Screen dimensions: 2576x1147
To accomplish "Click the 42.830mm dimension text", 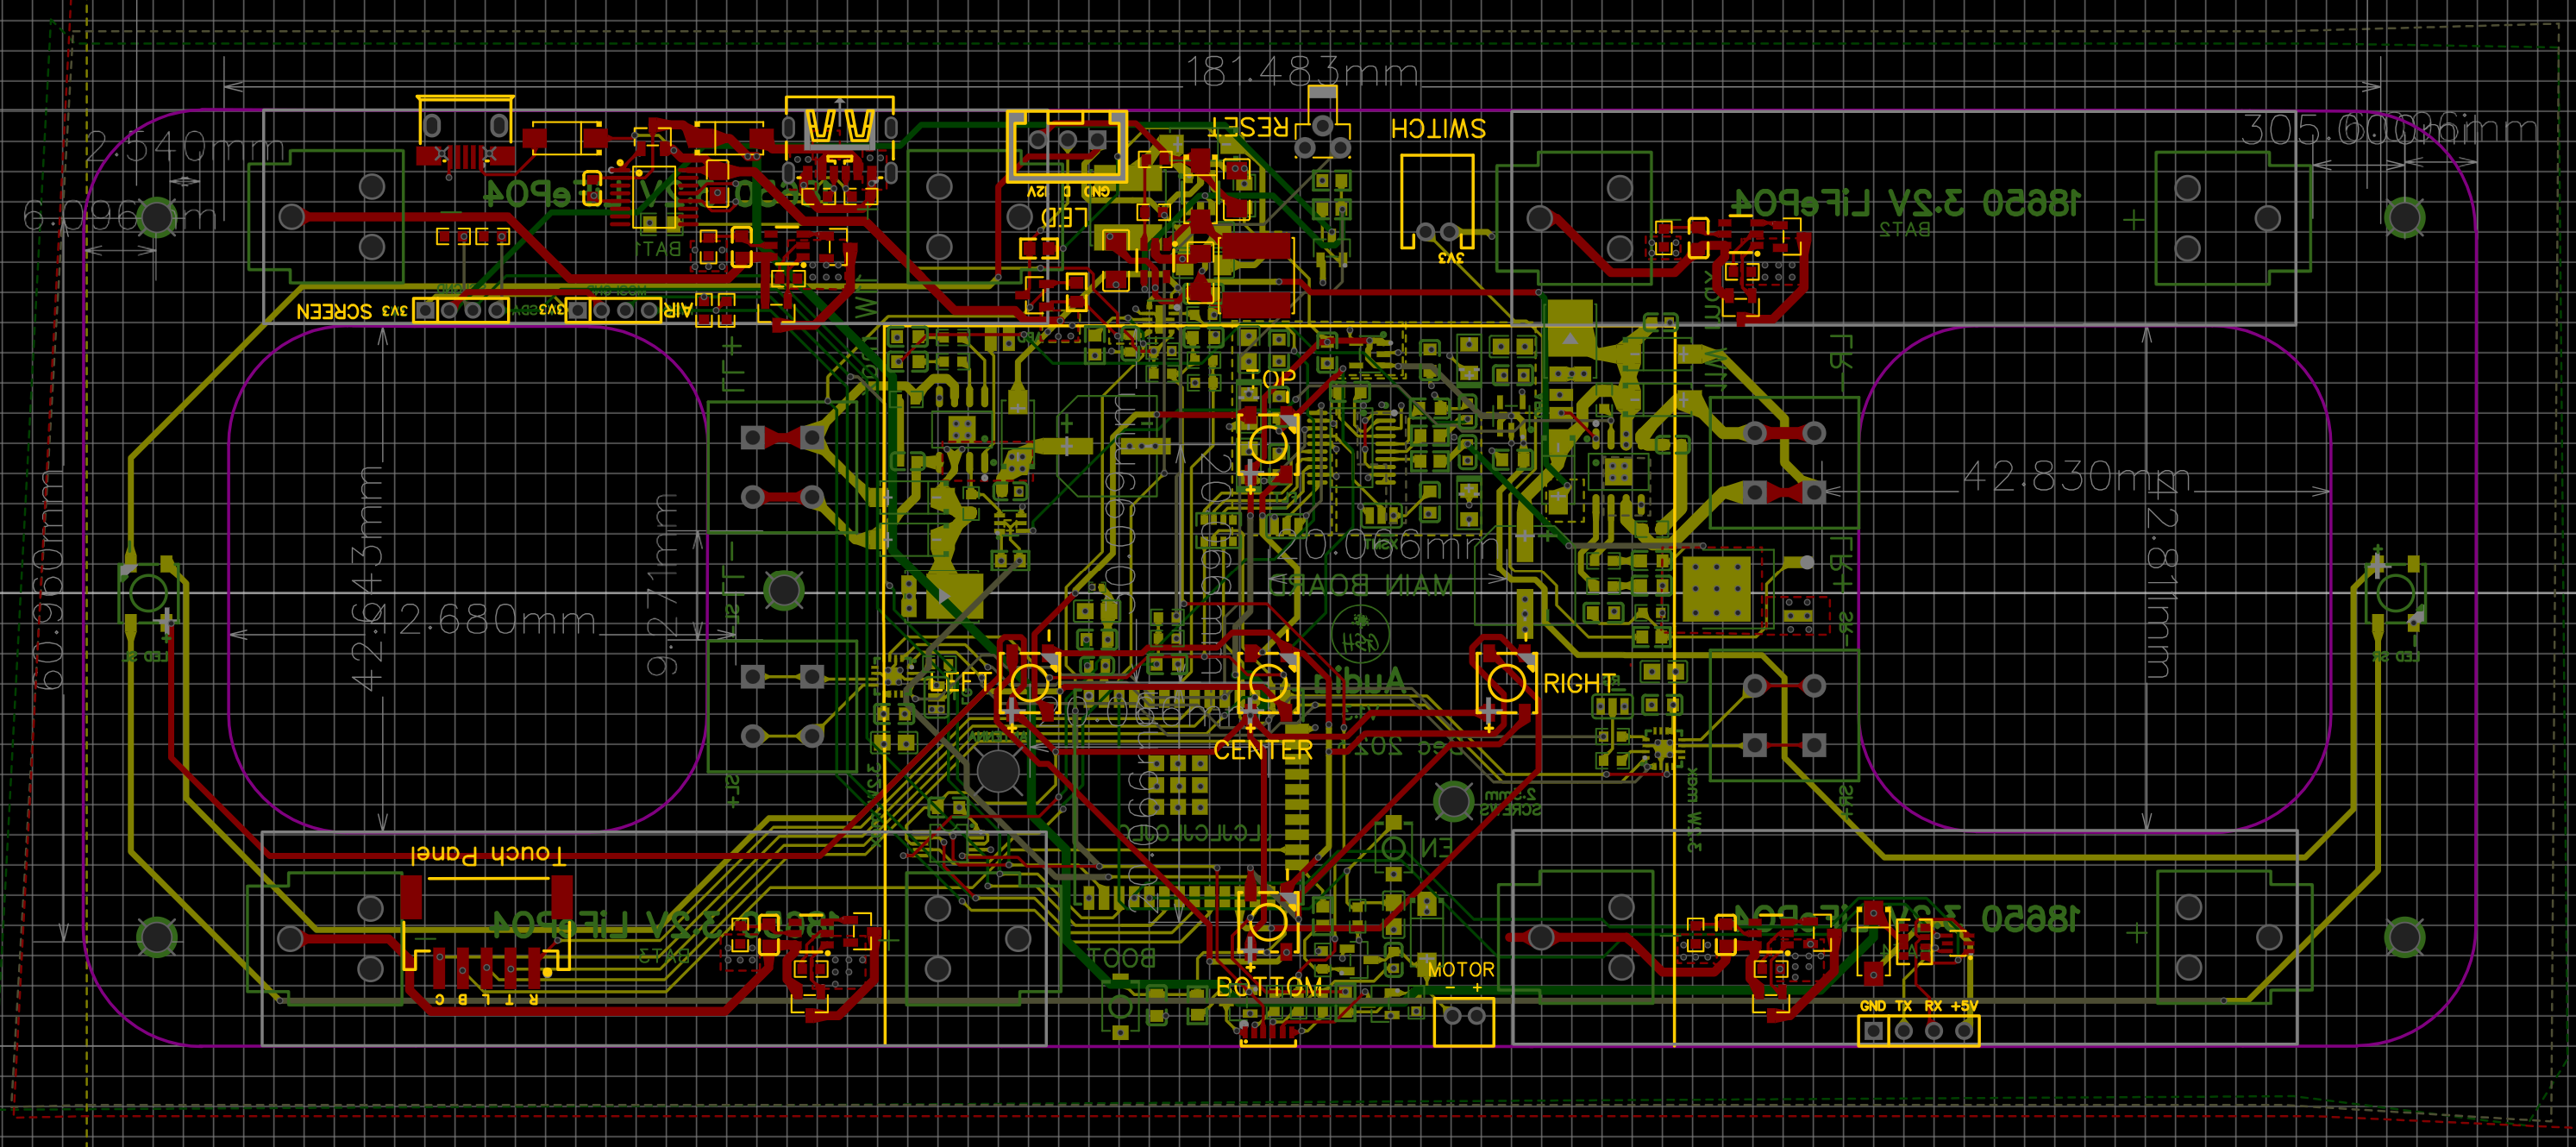I will click(x=2076, y=477).
